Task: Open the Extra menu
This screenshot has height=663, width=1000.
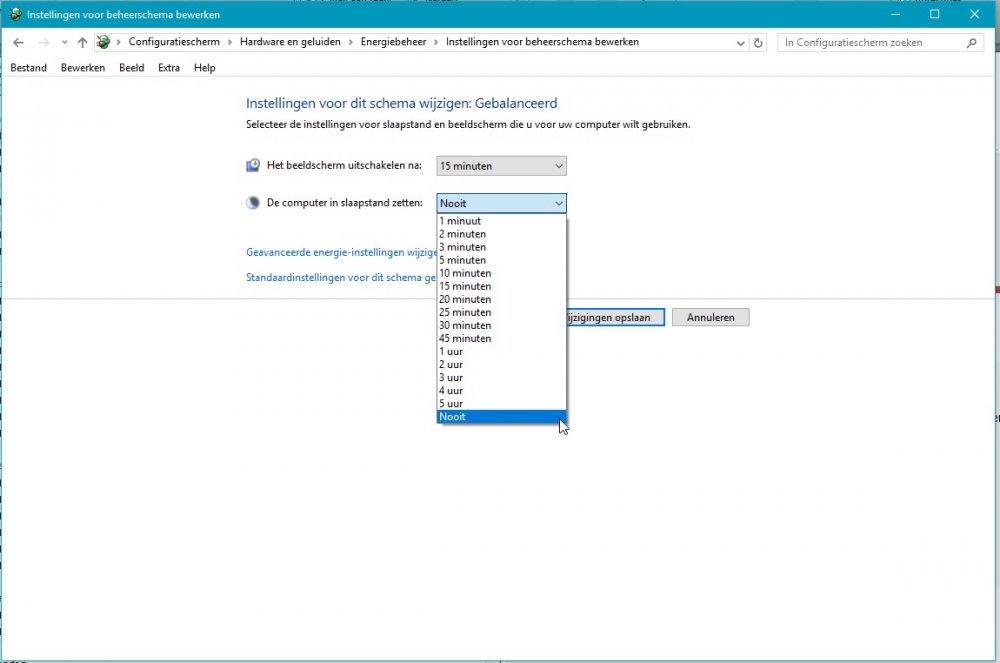Action: pyautogui.click(x=169, y=68)
